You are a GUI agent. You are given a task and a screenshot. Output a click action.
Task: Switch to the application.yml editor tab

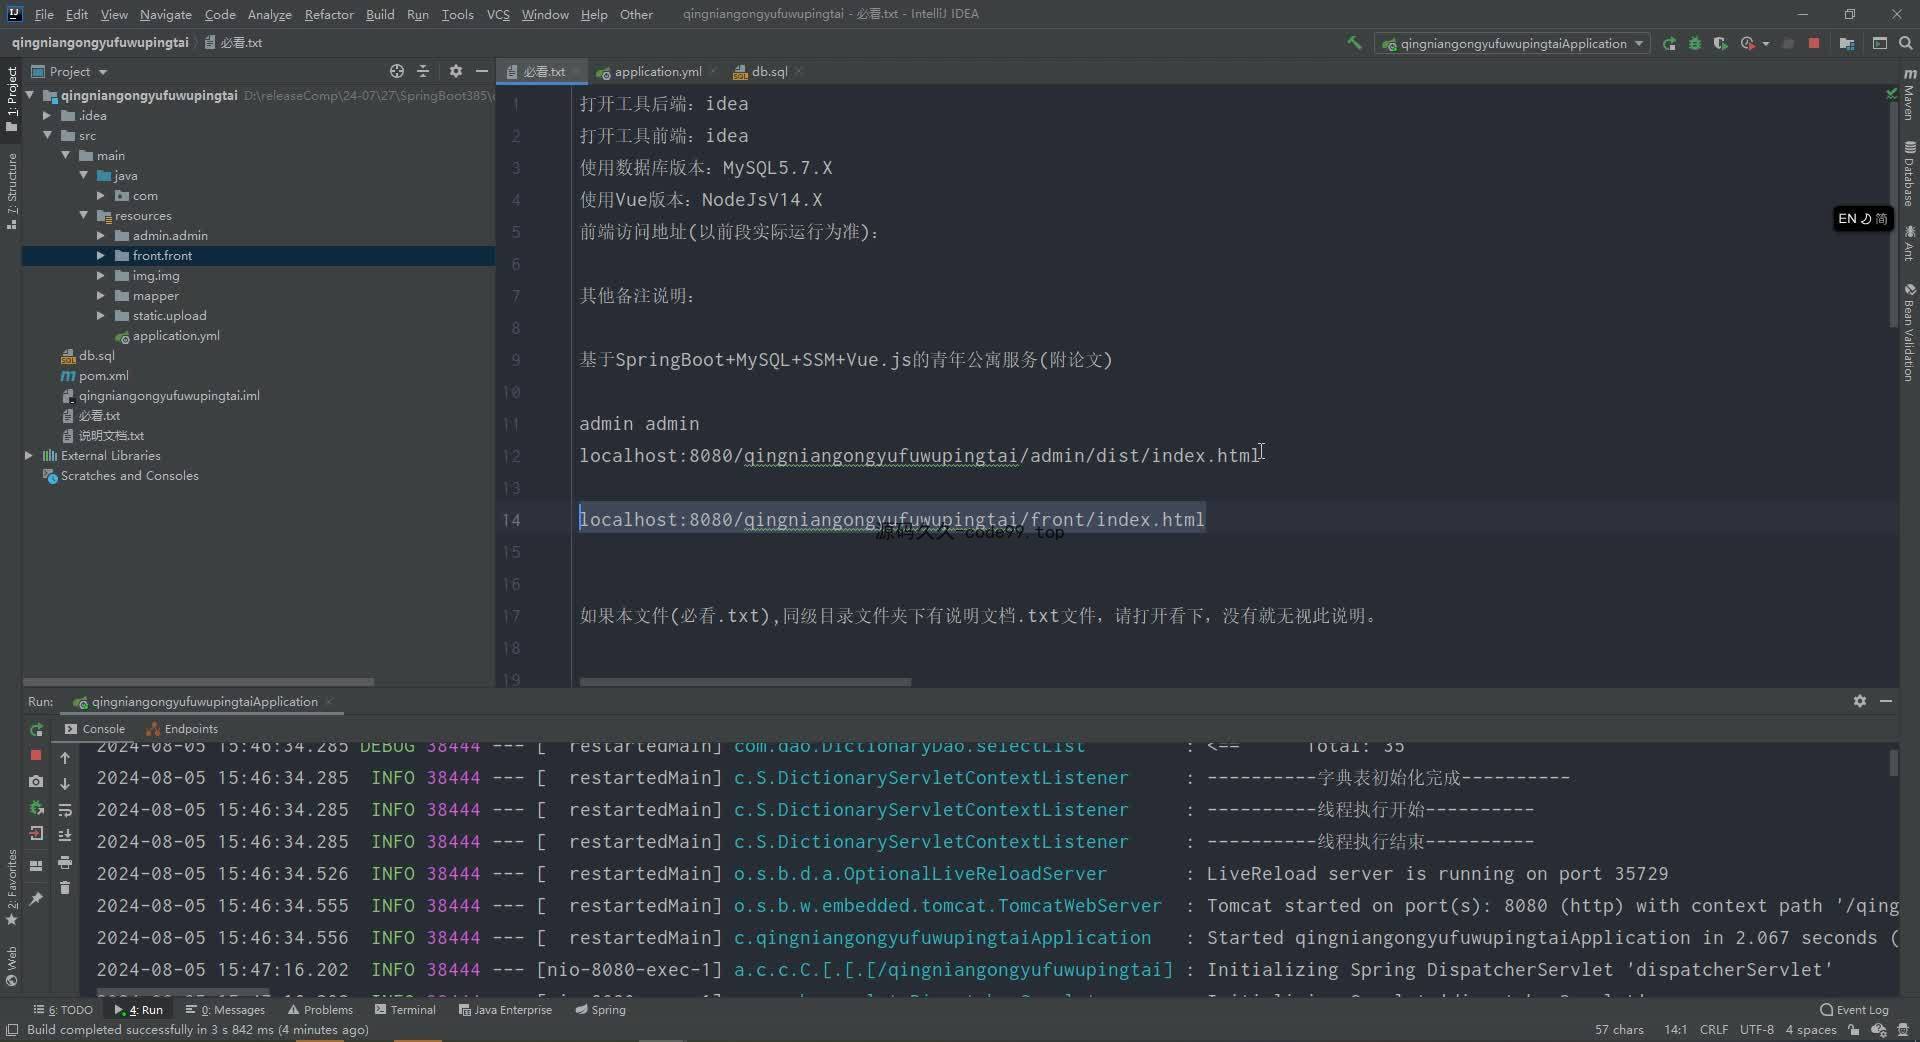657,72
